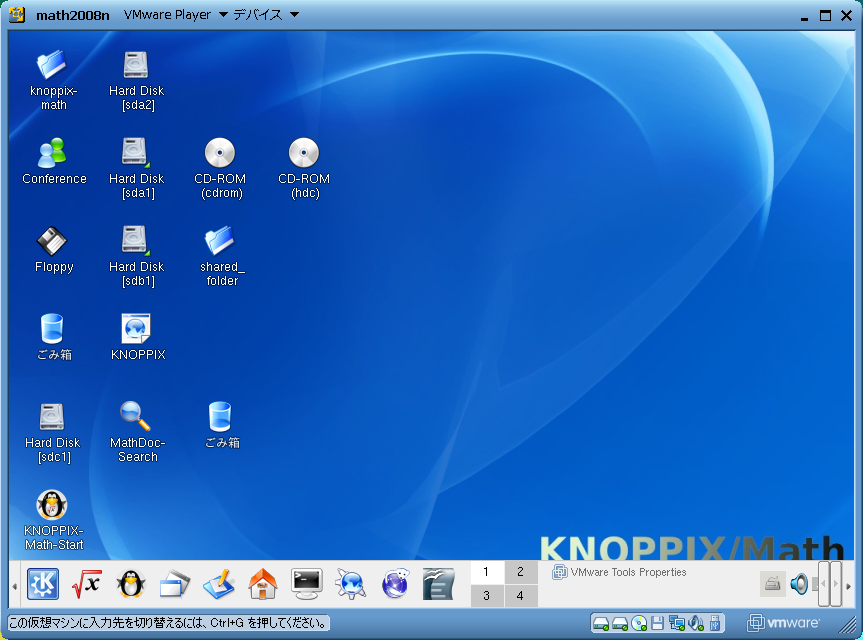Click the CD/DVD drive status icon in VMware bar
The height and width of the screenshot is (640, 863).
click(x=639, y=623)
